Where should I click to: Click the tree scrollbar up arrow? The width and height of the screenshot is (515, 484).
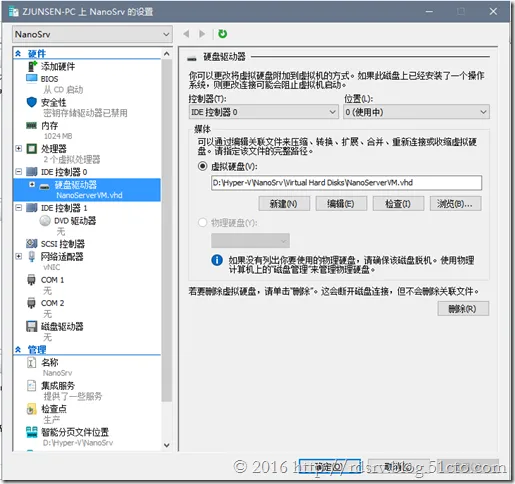167,54
